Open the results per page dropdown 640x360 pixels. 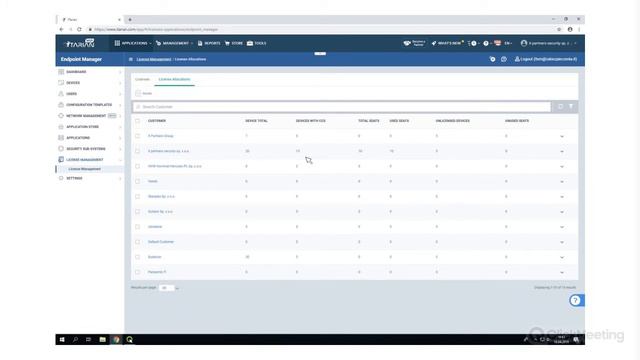[x=168, y=288]
